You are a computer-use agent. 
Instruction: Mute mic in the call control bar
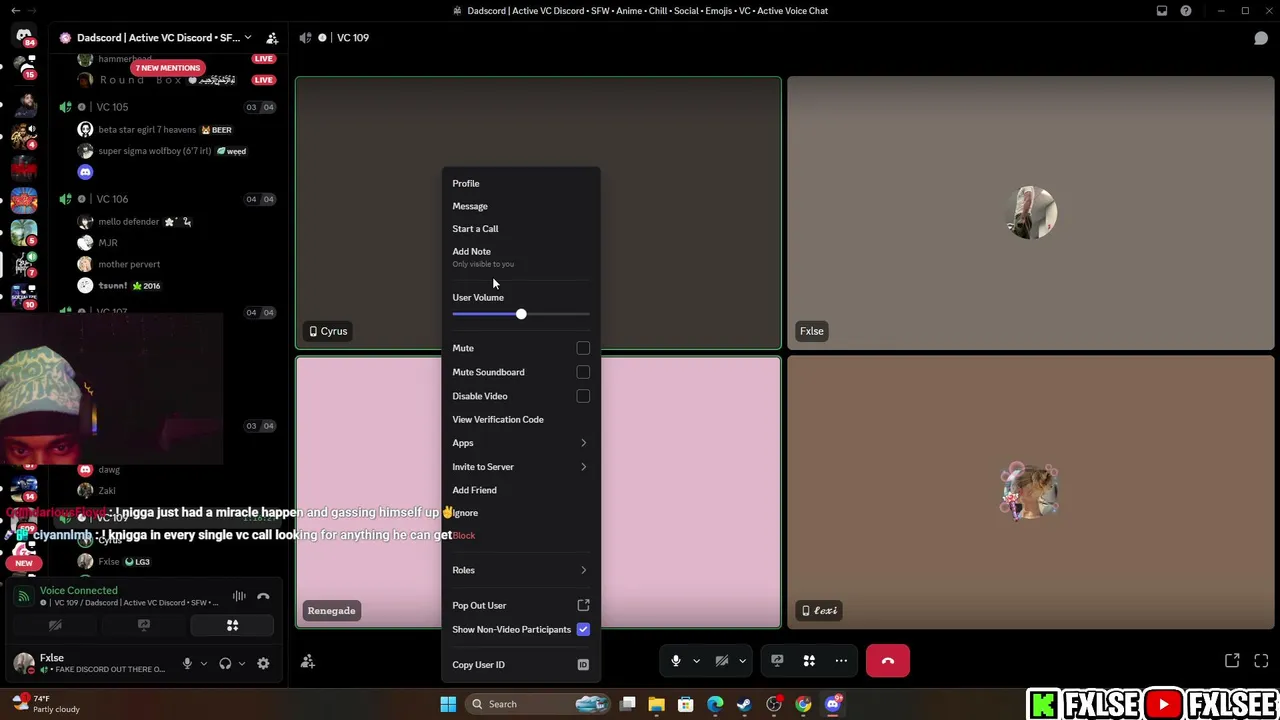(676, 661)
